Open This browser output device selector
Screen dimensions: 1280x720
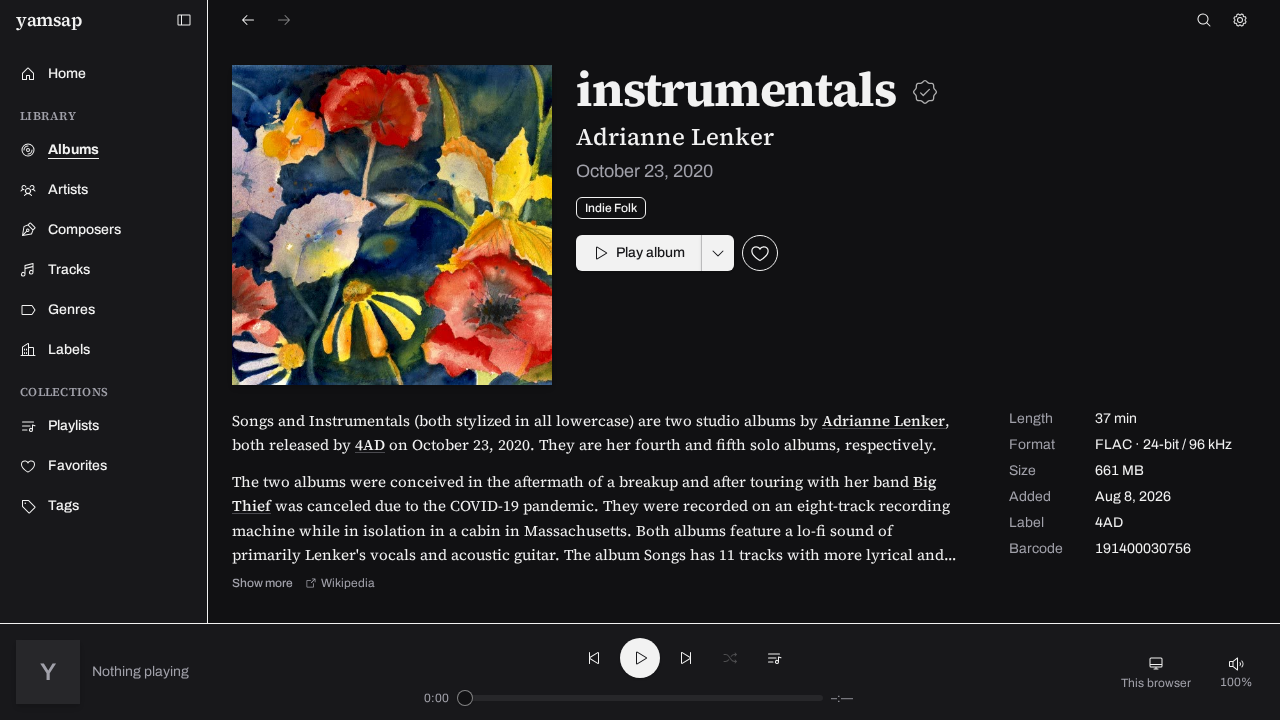[1156, 672]
